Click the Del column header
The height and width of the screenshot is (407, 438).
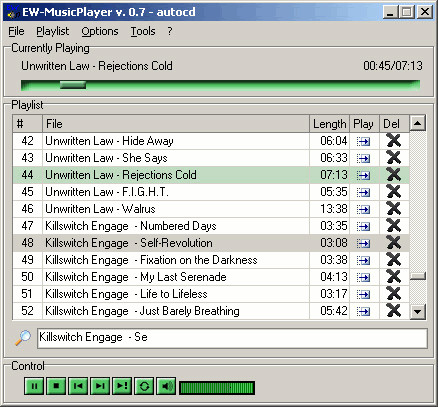click(394, 124)
